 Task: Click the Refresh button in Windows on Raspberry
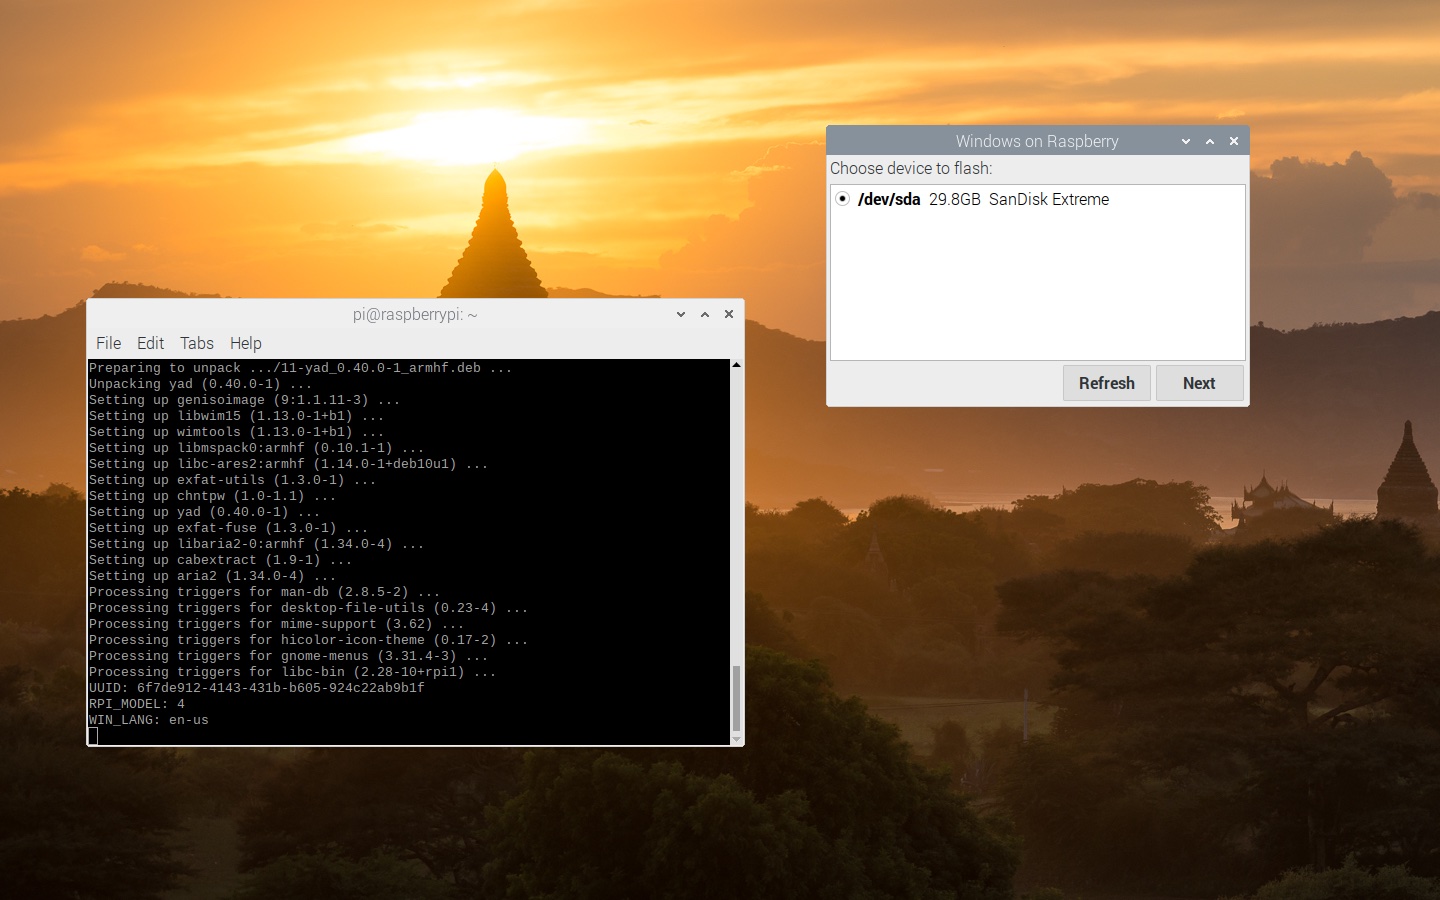(1106, 383)
